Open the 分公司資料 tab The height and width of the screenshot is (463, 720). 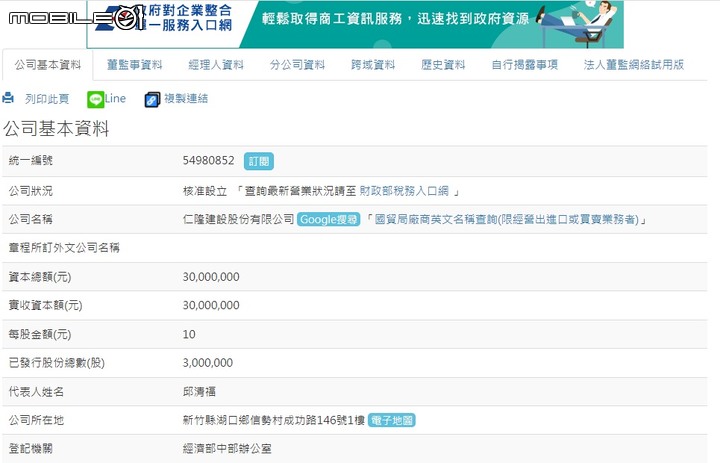pyautogui.click(x=297, y=65)
